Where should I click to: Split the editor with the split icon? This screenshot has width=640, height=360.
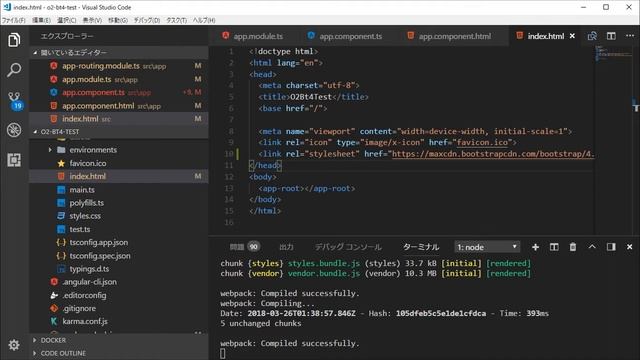pos(611,36)
